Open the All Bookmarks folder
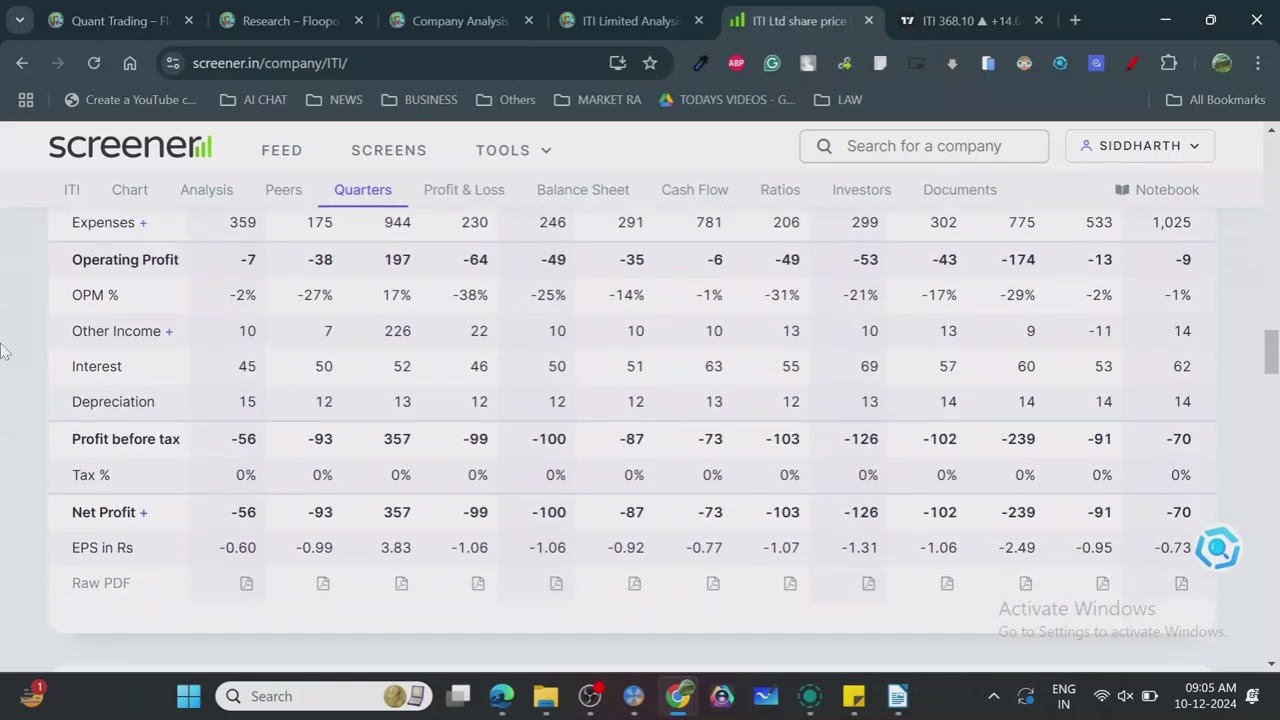This screenshot has width=1280, height=720. click(x=1216, y=100)
